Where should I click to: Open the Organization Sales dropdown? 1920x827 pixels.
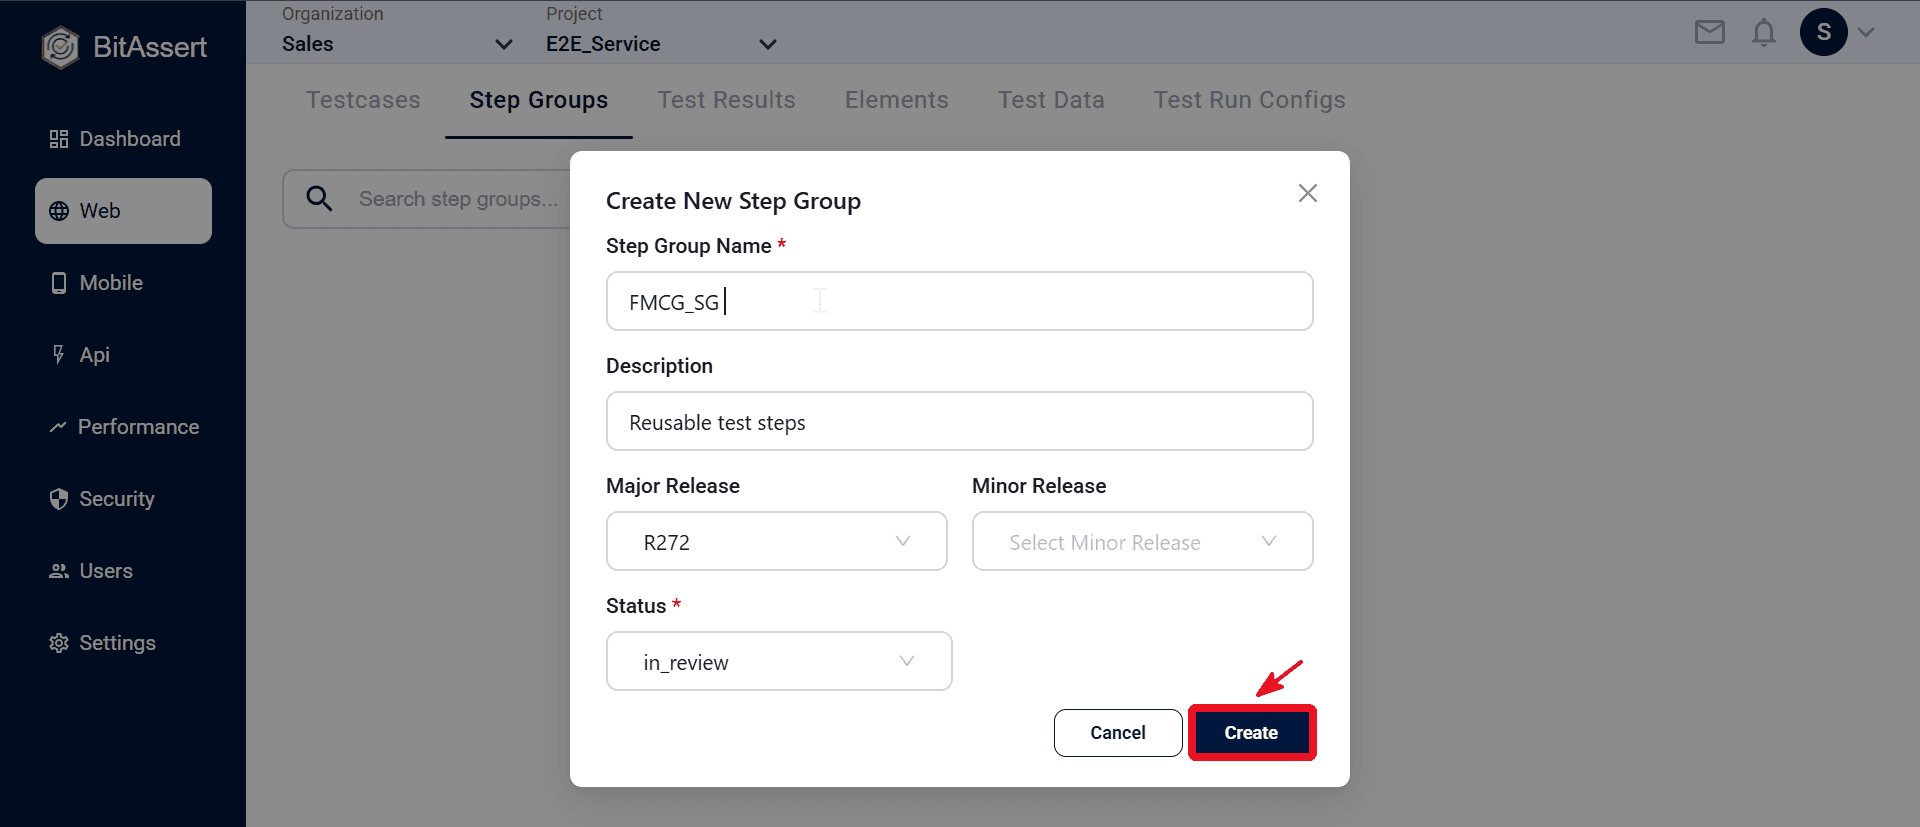(x=397, y=44)
